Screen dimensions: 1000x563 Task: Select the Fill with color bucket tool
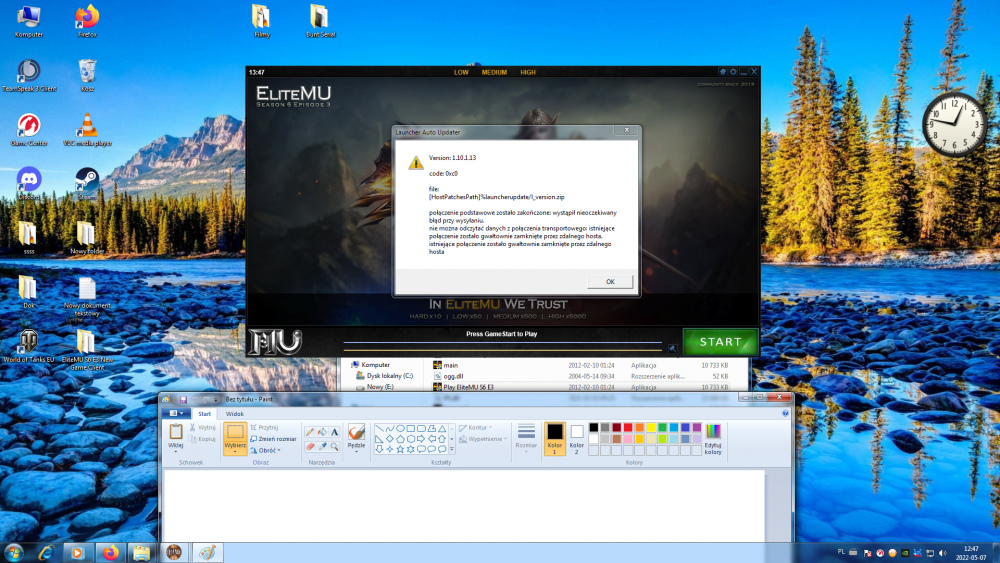click(322, 432)
